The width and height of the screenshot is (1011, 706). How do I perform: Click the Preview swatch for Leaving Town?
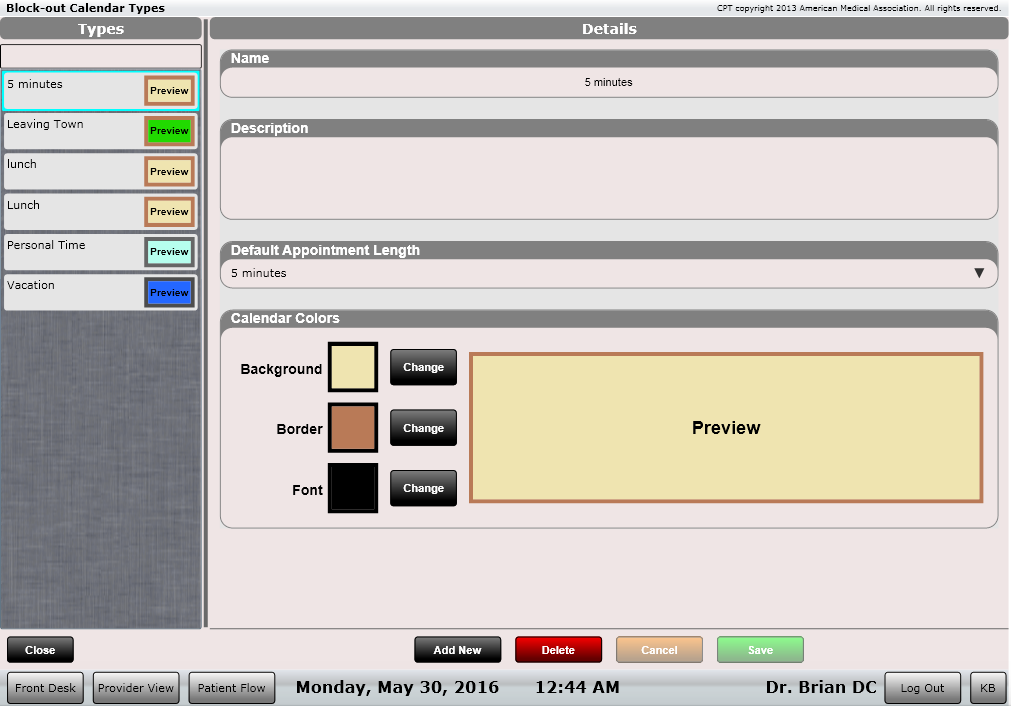tap(169, 131)
